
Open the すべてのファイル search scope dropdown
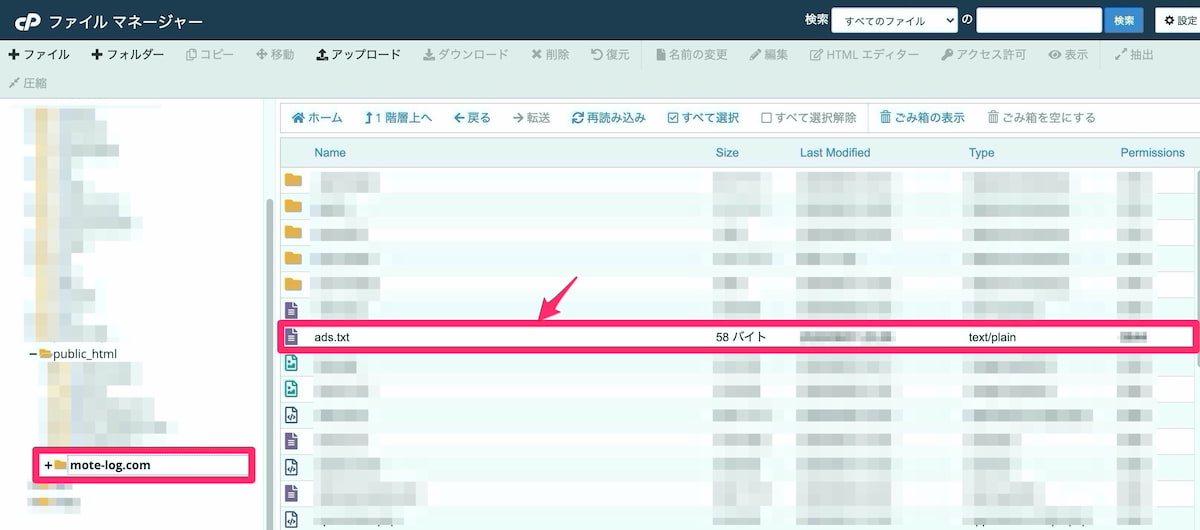click(894, 20)
